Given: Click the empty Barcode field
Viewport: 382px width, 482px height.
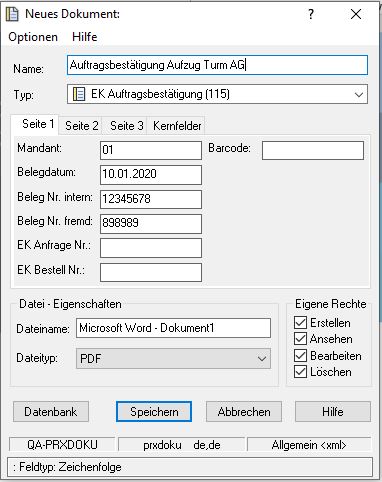Looking at the screenshot, I should [x=313, y=150].
